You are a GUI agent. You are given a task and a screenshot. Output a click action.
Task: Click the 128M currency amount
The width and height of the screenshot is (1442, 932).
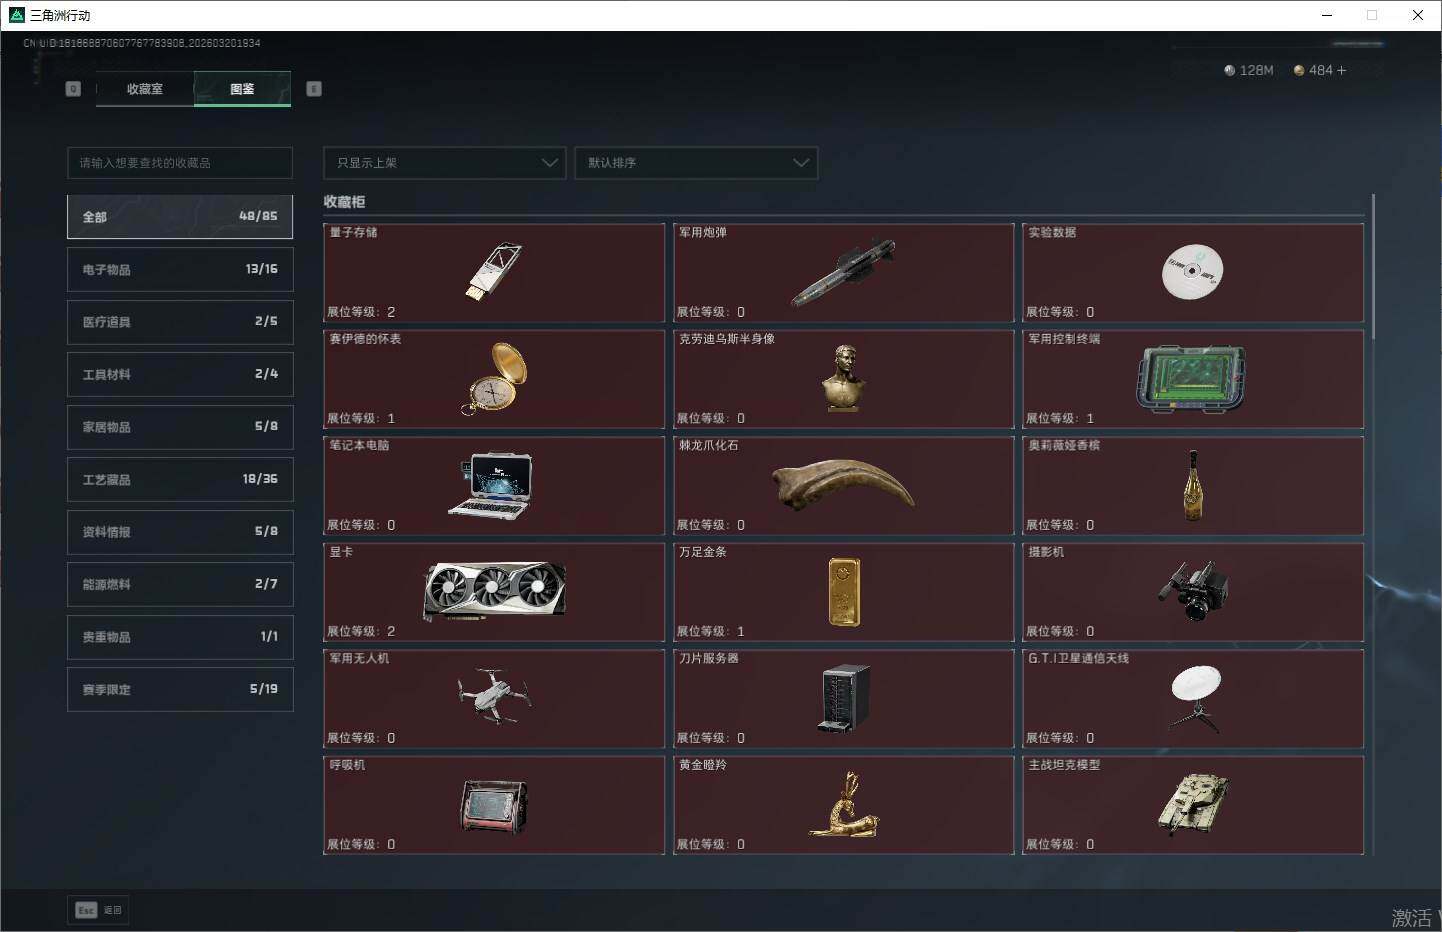click(x=1256, y=70)
